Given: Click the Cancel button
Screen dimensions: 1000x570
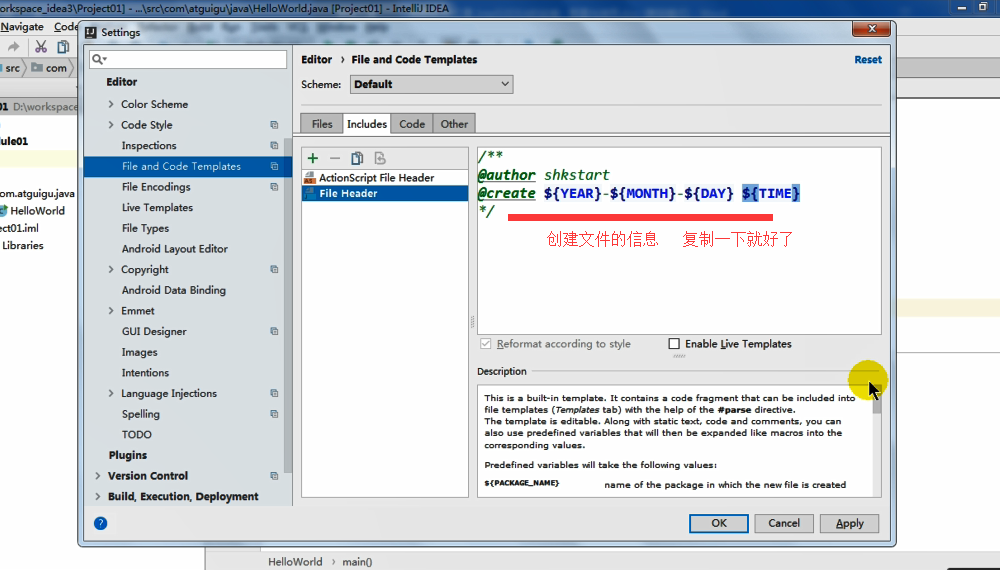Looking at the screenshot, I should 784,523.
